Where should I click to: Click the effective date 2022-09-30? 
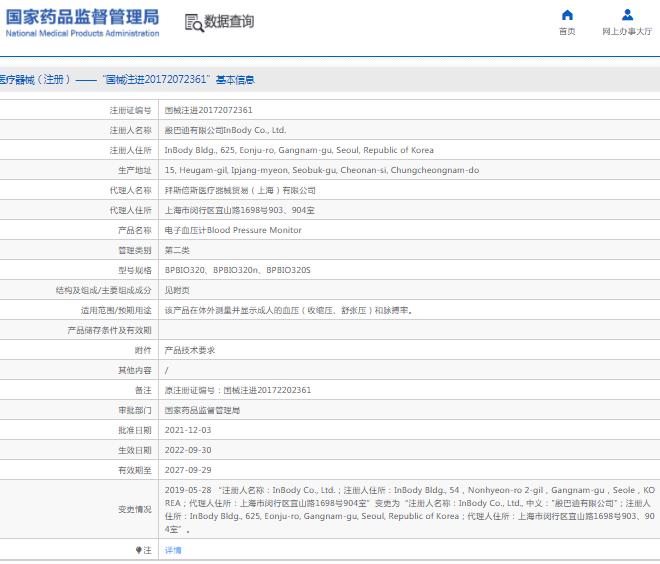pos(188,450)
